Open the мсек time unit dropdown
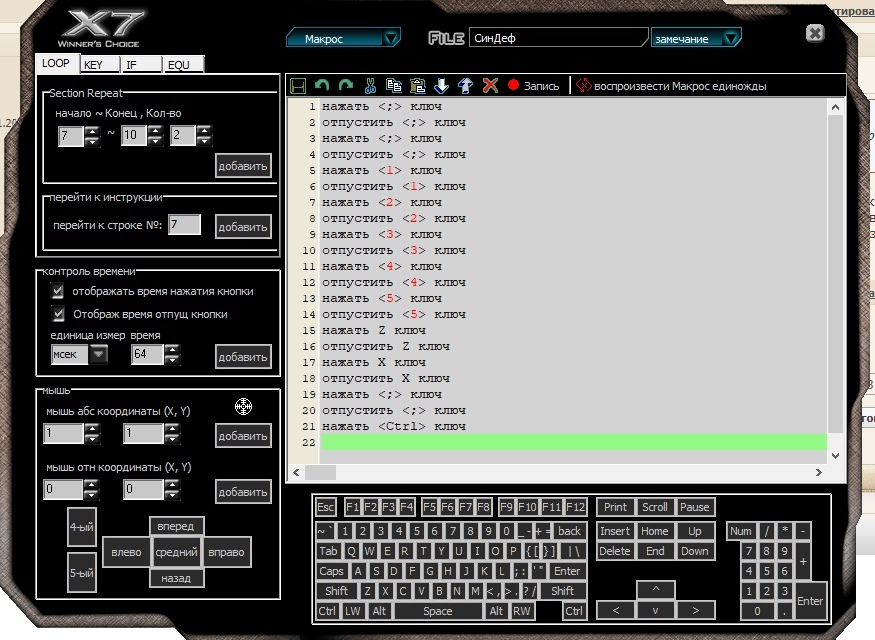 point(80,354)
